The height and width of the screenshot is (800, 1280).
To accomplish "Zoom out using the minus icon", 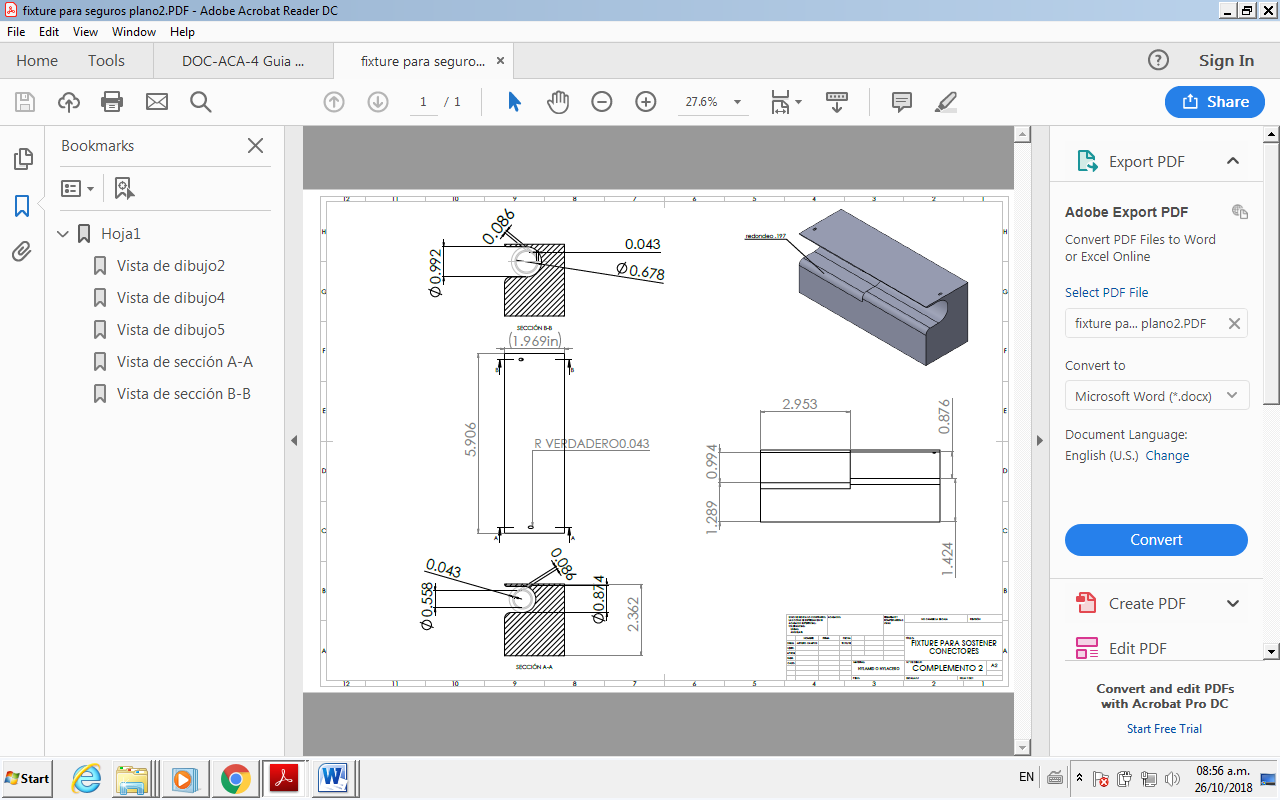I will click(x=601, y=101).
